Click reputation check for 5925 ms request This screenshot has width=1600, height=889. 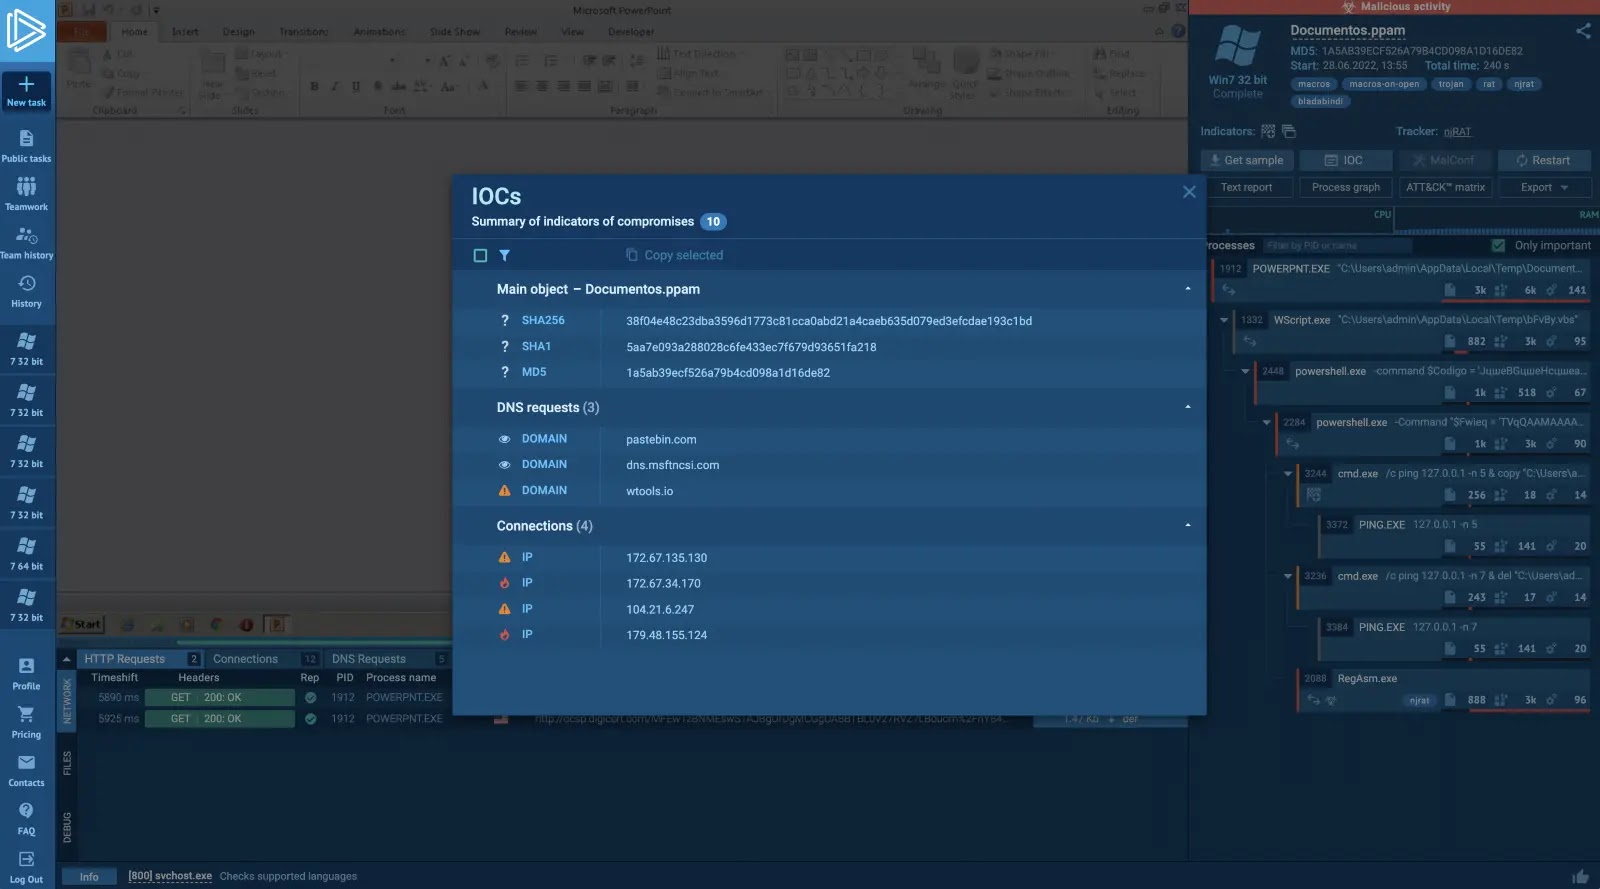(x=311, y=719)
